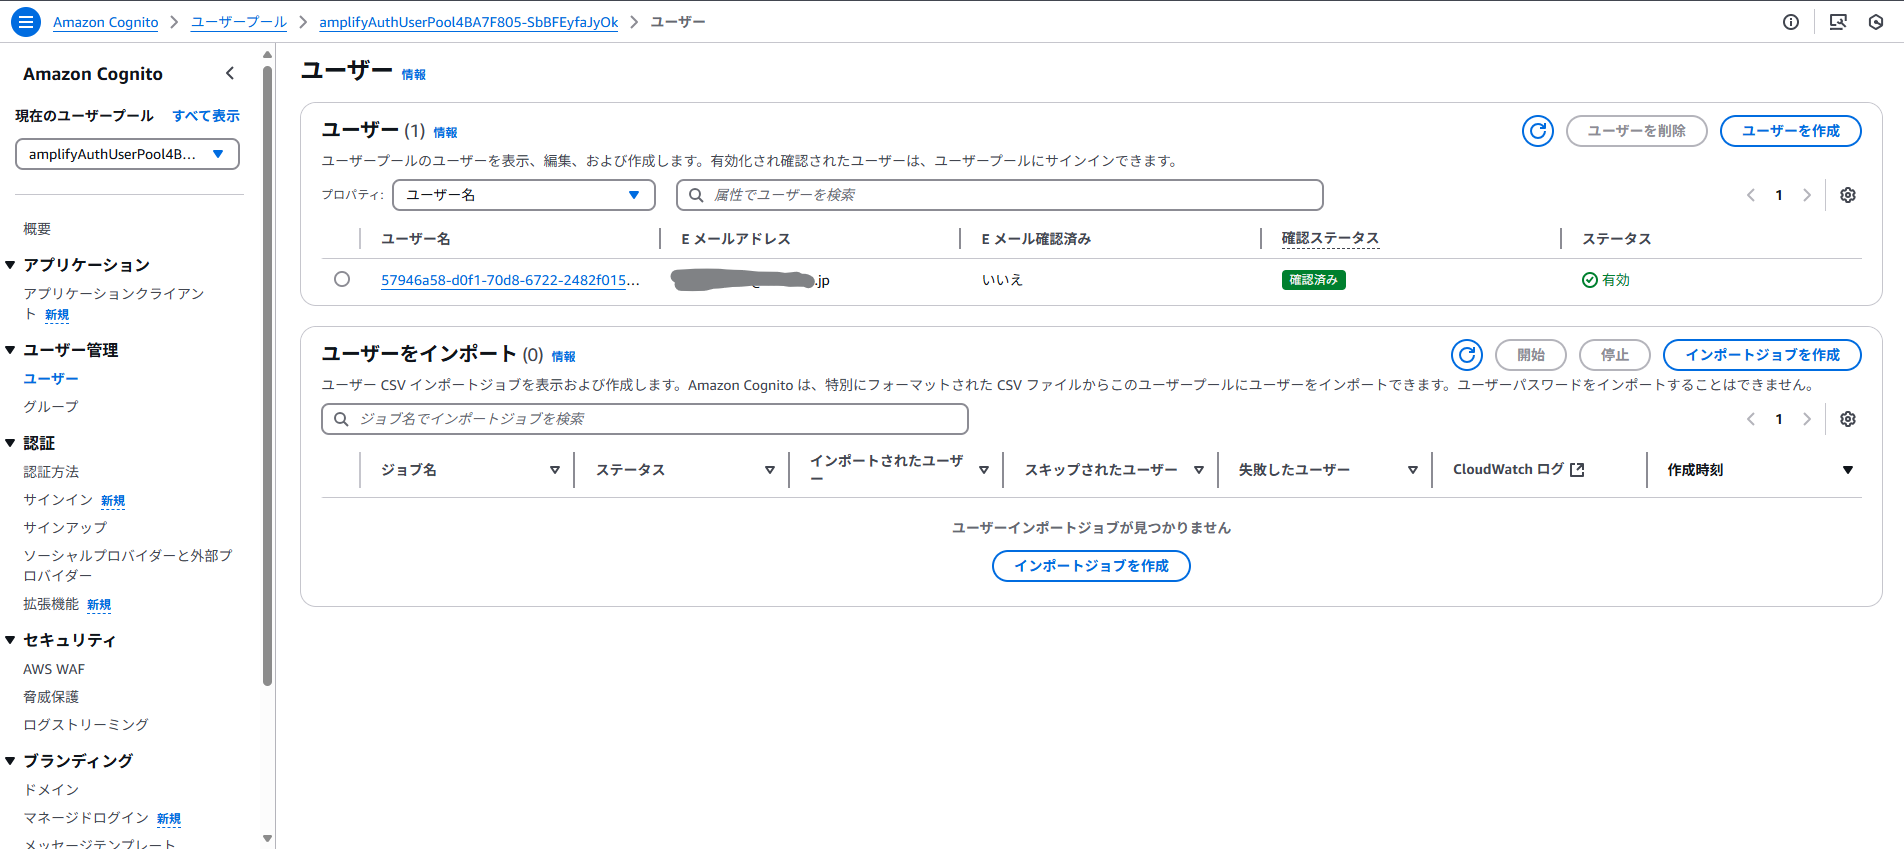Collapse the ユーザー管理 sidebar section
Viewport: 1904px width, 849px height.
click(10, 350)
